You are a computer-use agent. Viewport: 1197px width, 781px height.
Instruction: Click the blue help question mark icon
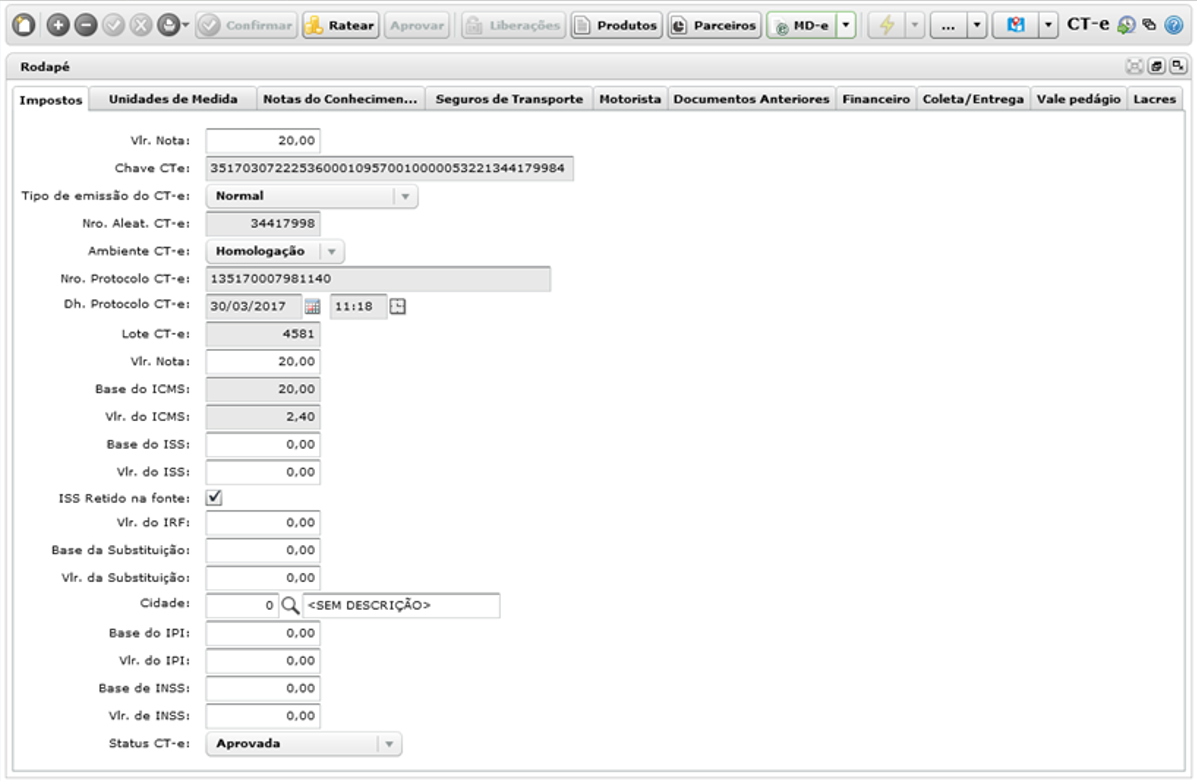(1173, 25)
